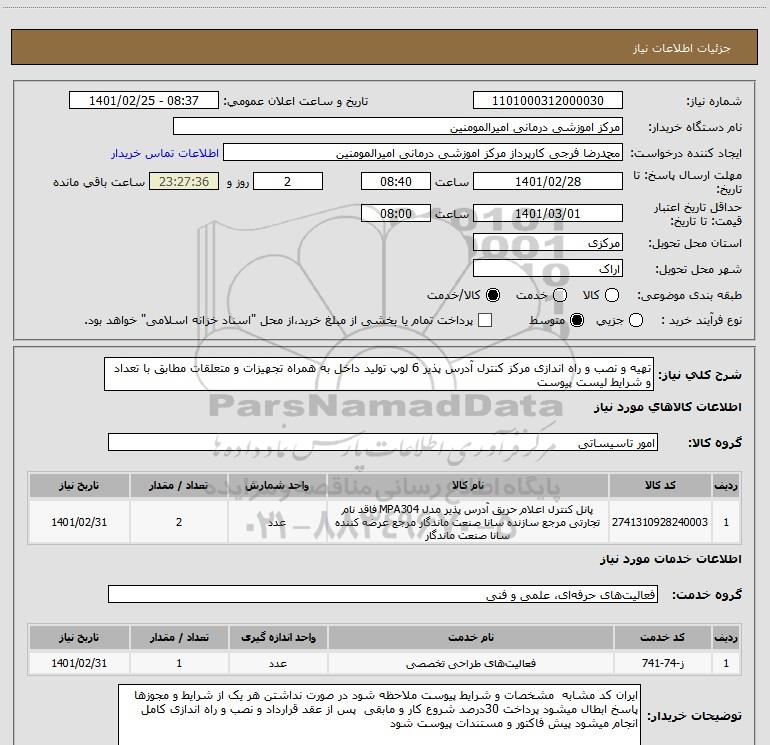Click the شماره نیاز field 1101000312000030
The height and width of the screenshot is (745, 770).
(548, 101)
